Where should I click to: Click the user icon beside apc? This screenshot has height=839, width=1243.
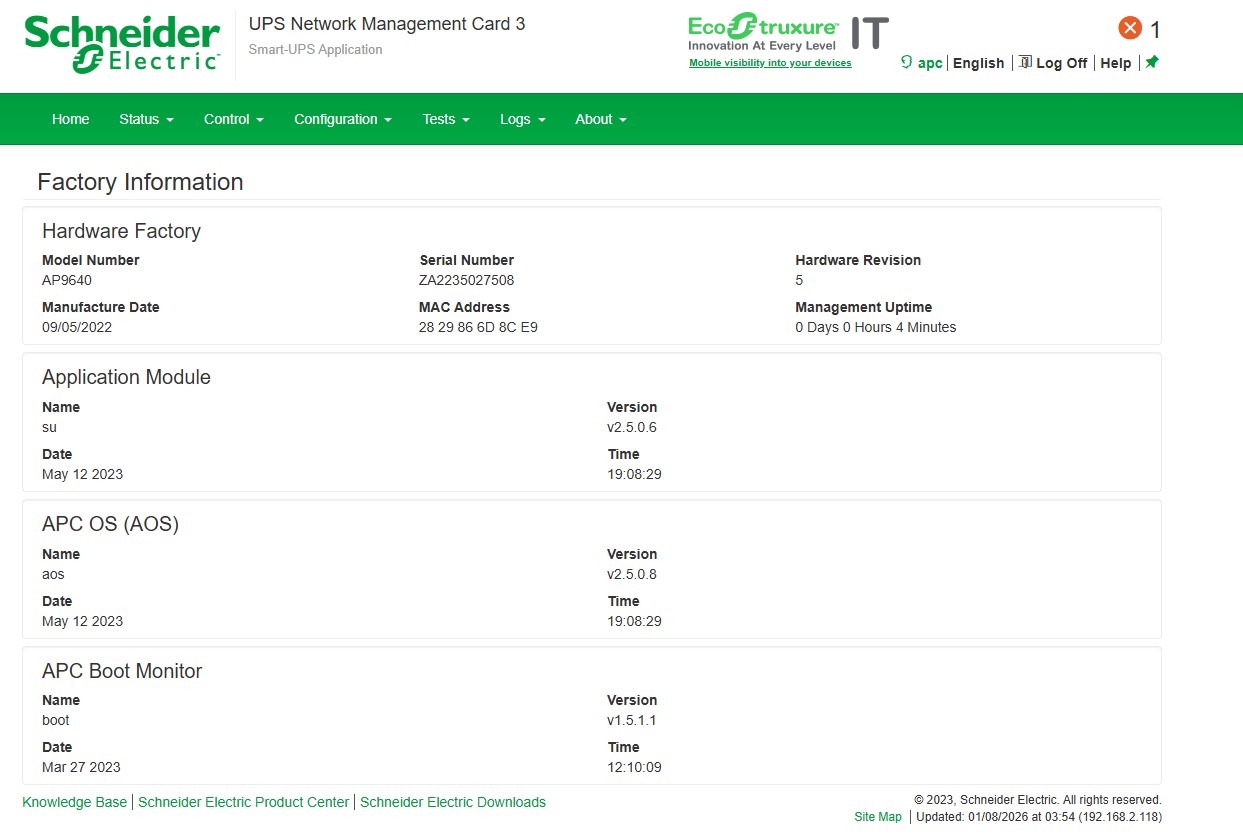[906, 62]
